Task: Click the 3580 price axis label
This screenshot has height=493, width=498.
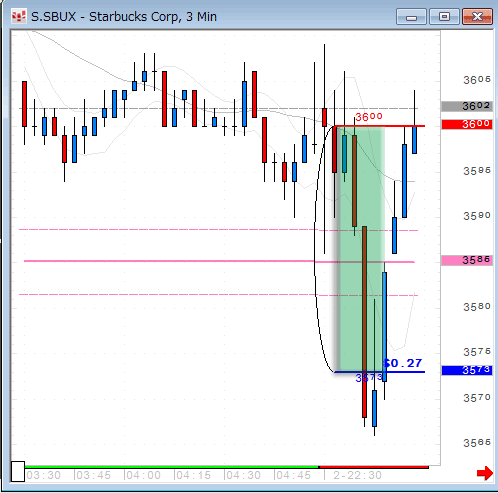Action: pyautogui.click(x=477, y=307)
